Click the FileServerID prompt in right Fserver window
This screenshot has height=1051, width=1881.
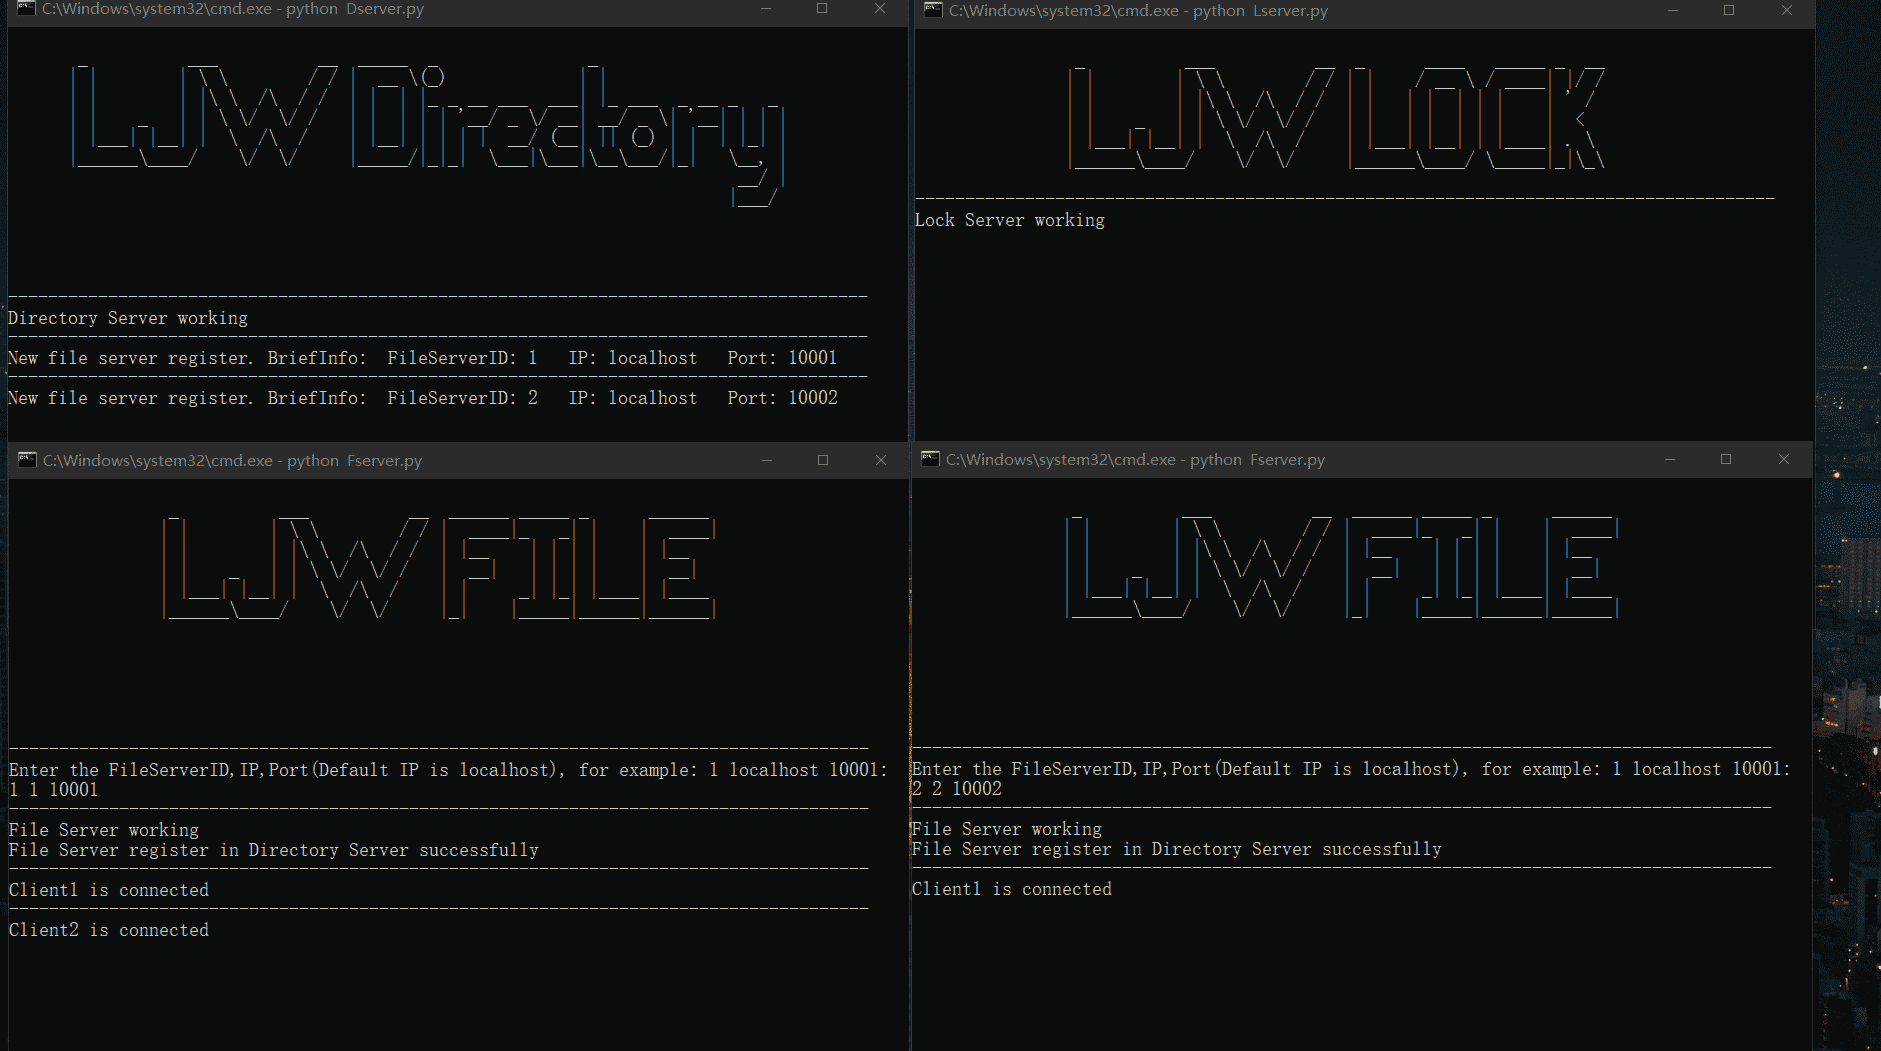[x=1352, y=769]
